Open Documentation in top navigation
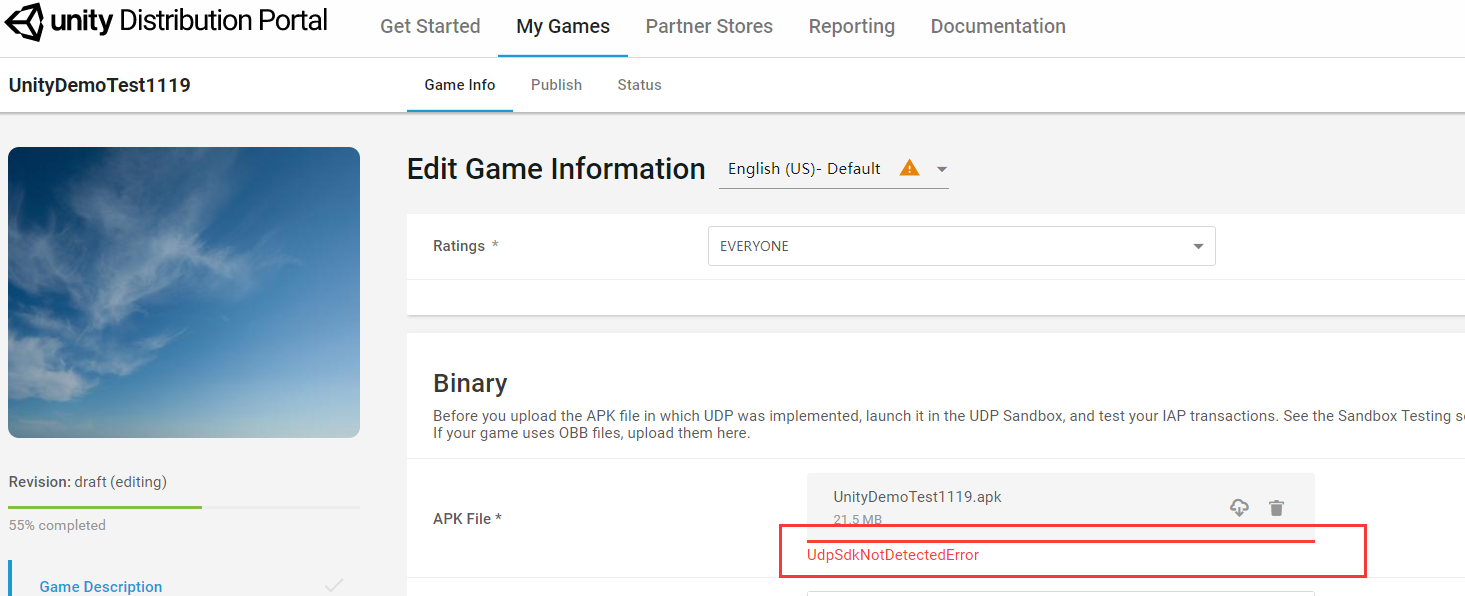1465x596 pixels. point(998,26)
